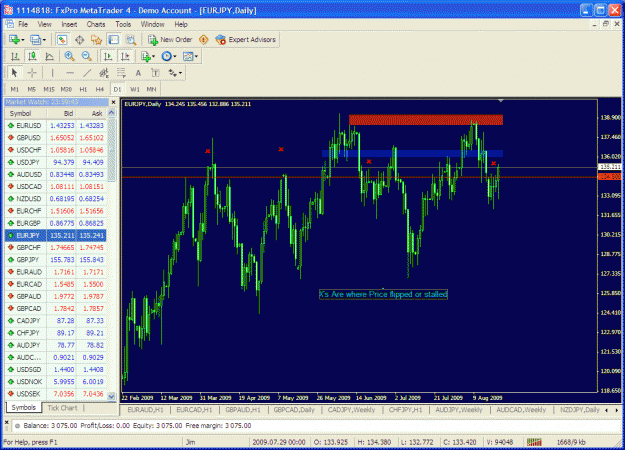625x450 pixels.
Task: Select the Crosshair tool
Action: tap(32, 73)
